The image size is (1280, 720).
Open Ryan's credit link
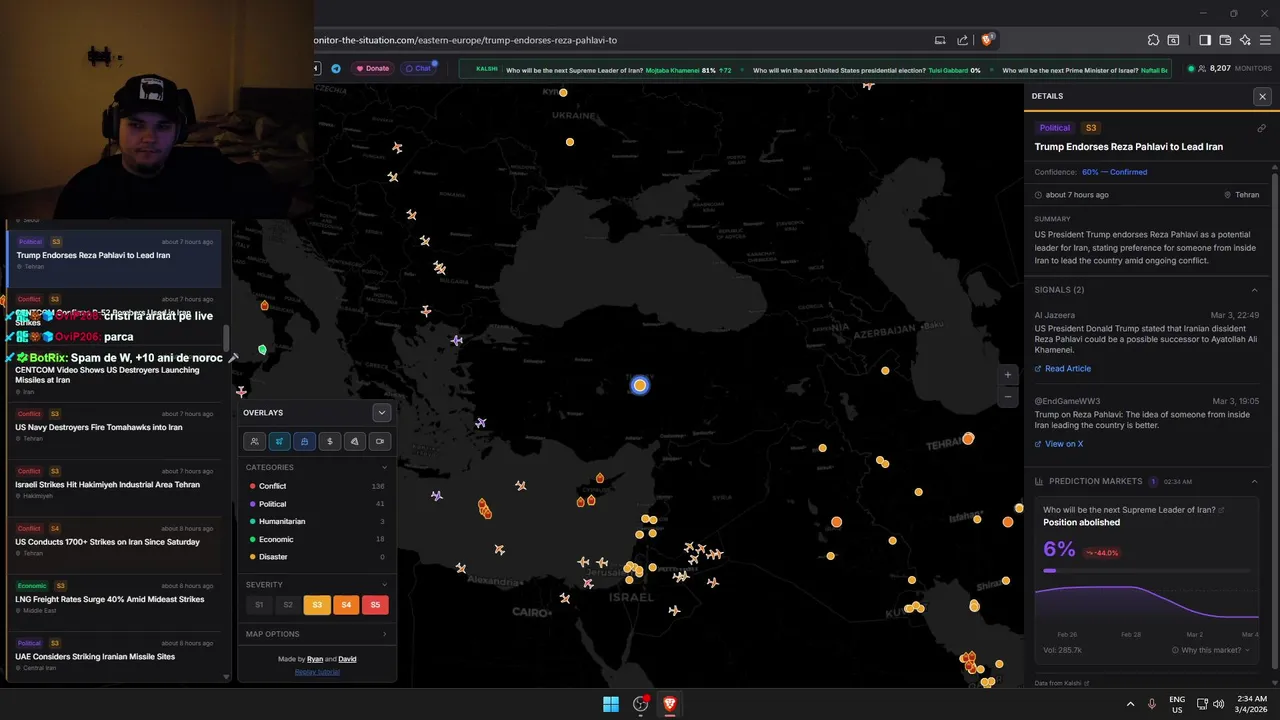[315, 659]
